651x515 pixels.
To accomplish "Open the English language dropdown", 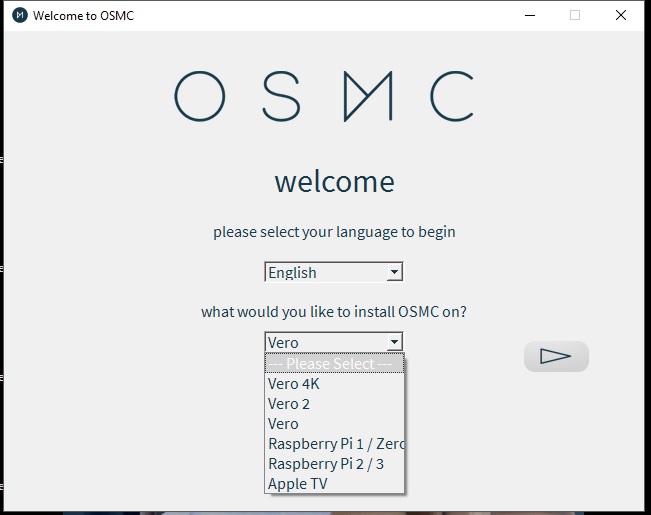I will [334, 272].
